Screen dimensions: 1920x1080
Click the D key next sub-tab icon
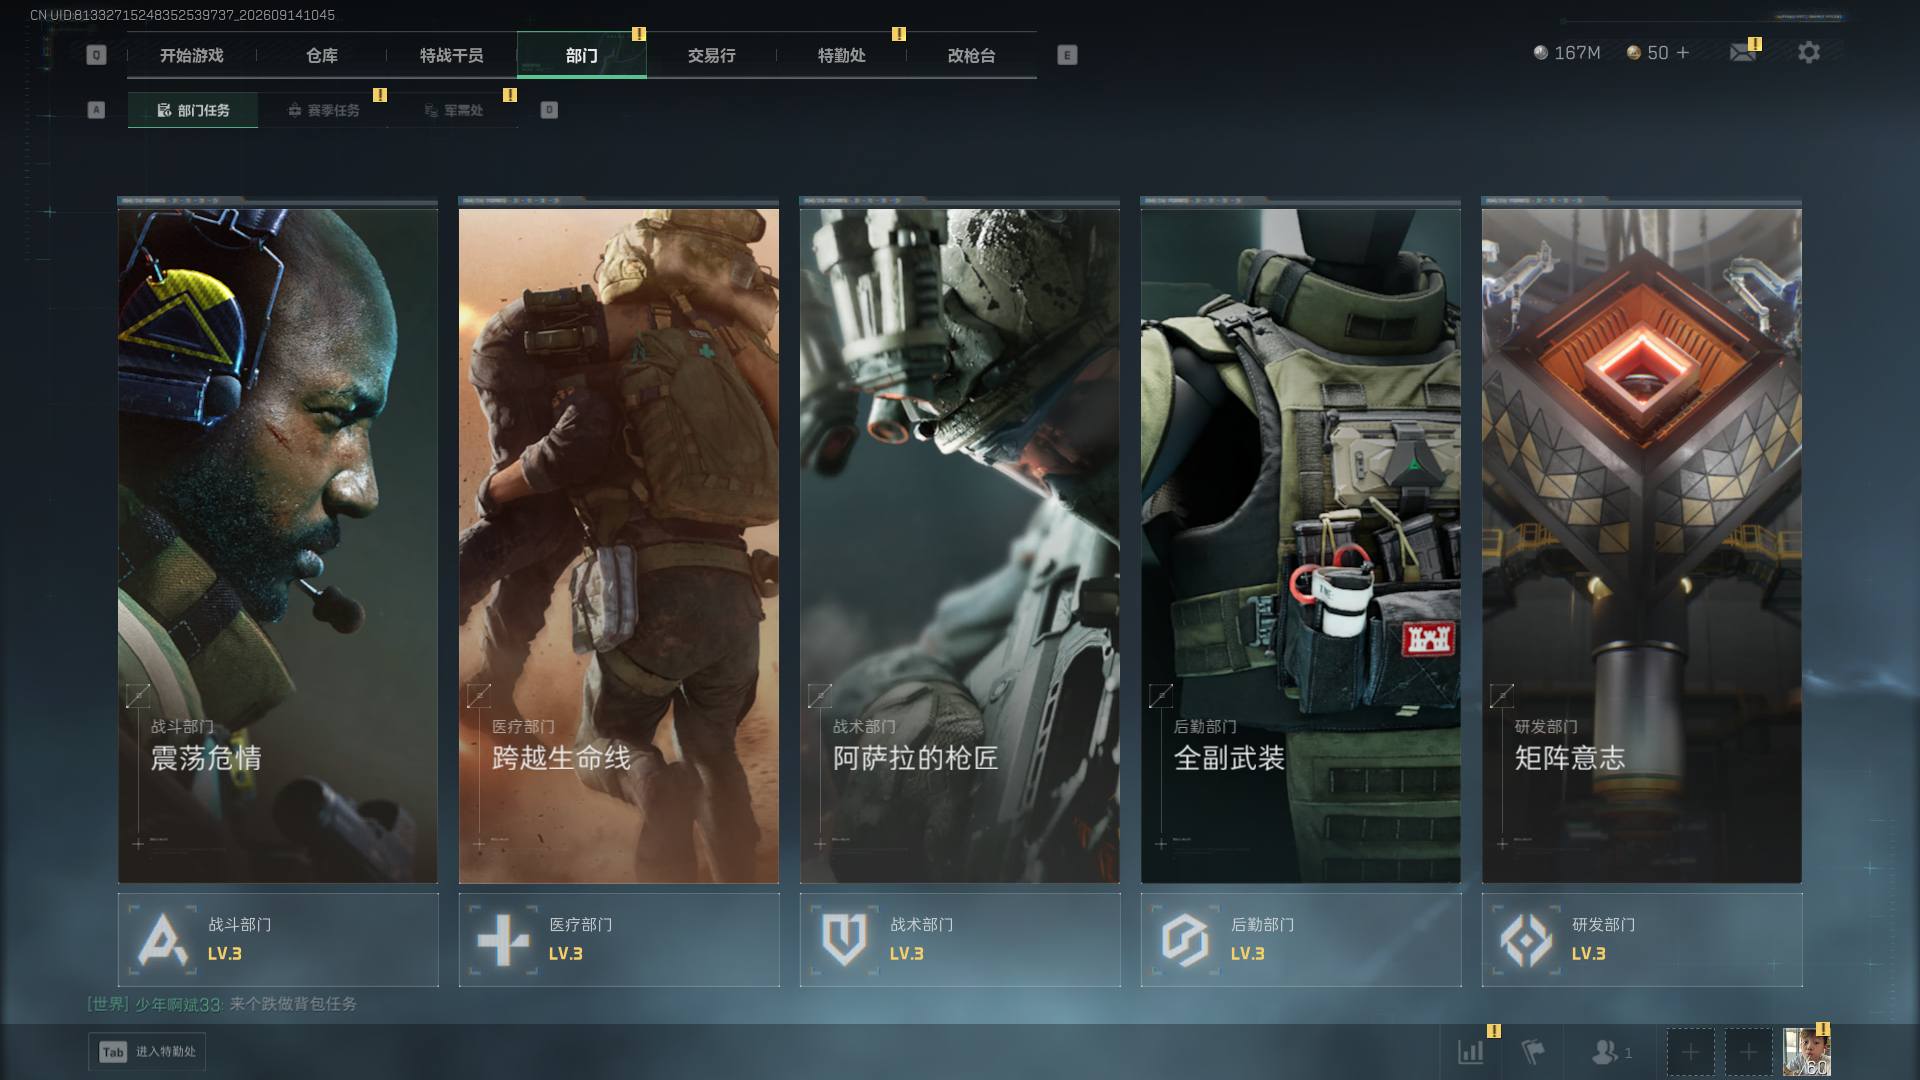[x=549, y=110]
